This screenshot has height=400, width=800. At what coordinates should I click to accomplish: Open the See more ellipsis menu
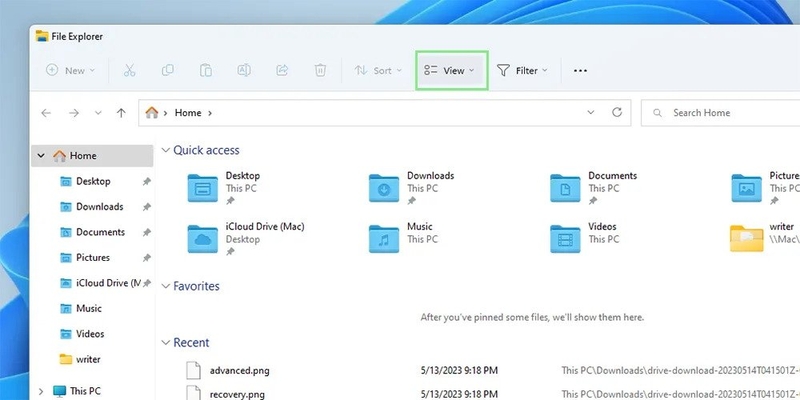tap(580, 70)
